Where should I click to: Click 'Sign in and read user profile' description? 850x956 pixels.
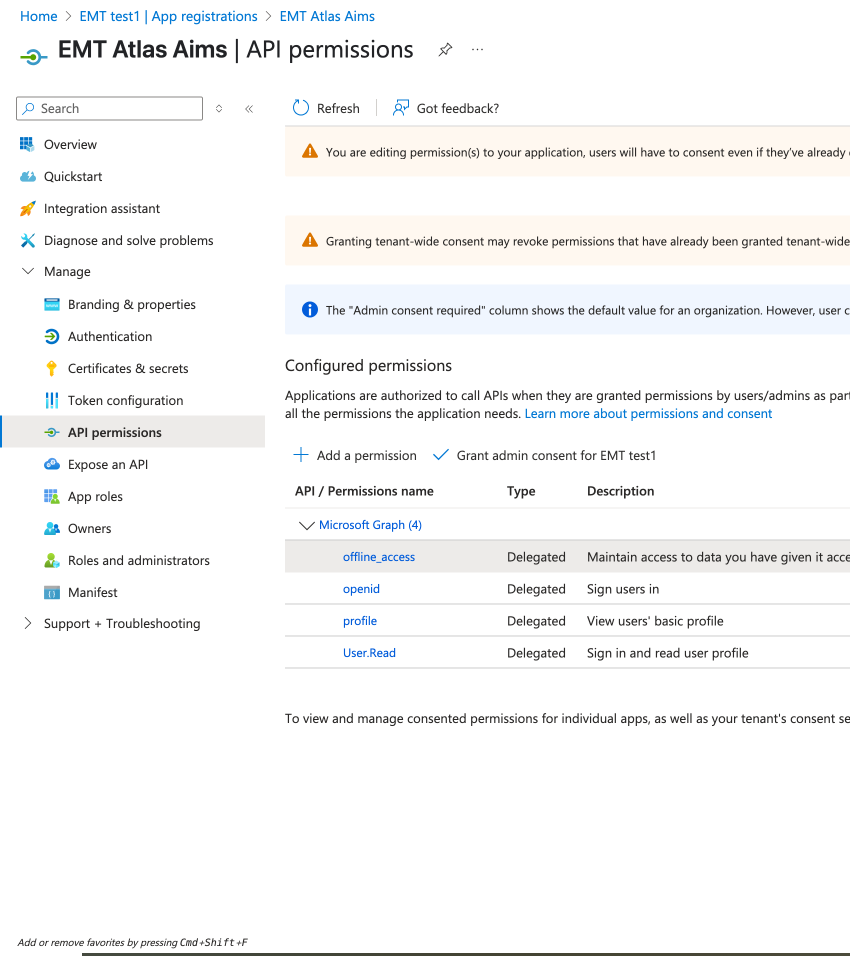click(x=667, y=653)
